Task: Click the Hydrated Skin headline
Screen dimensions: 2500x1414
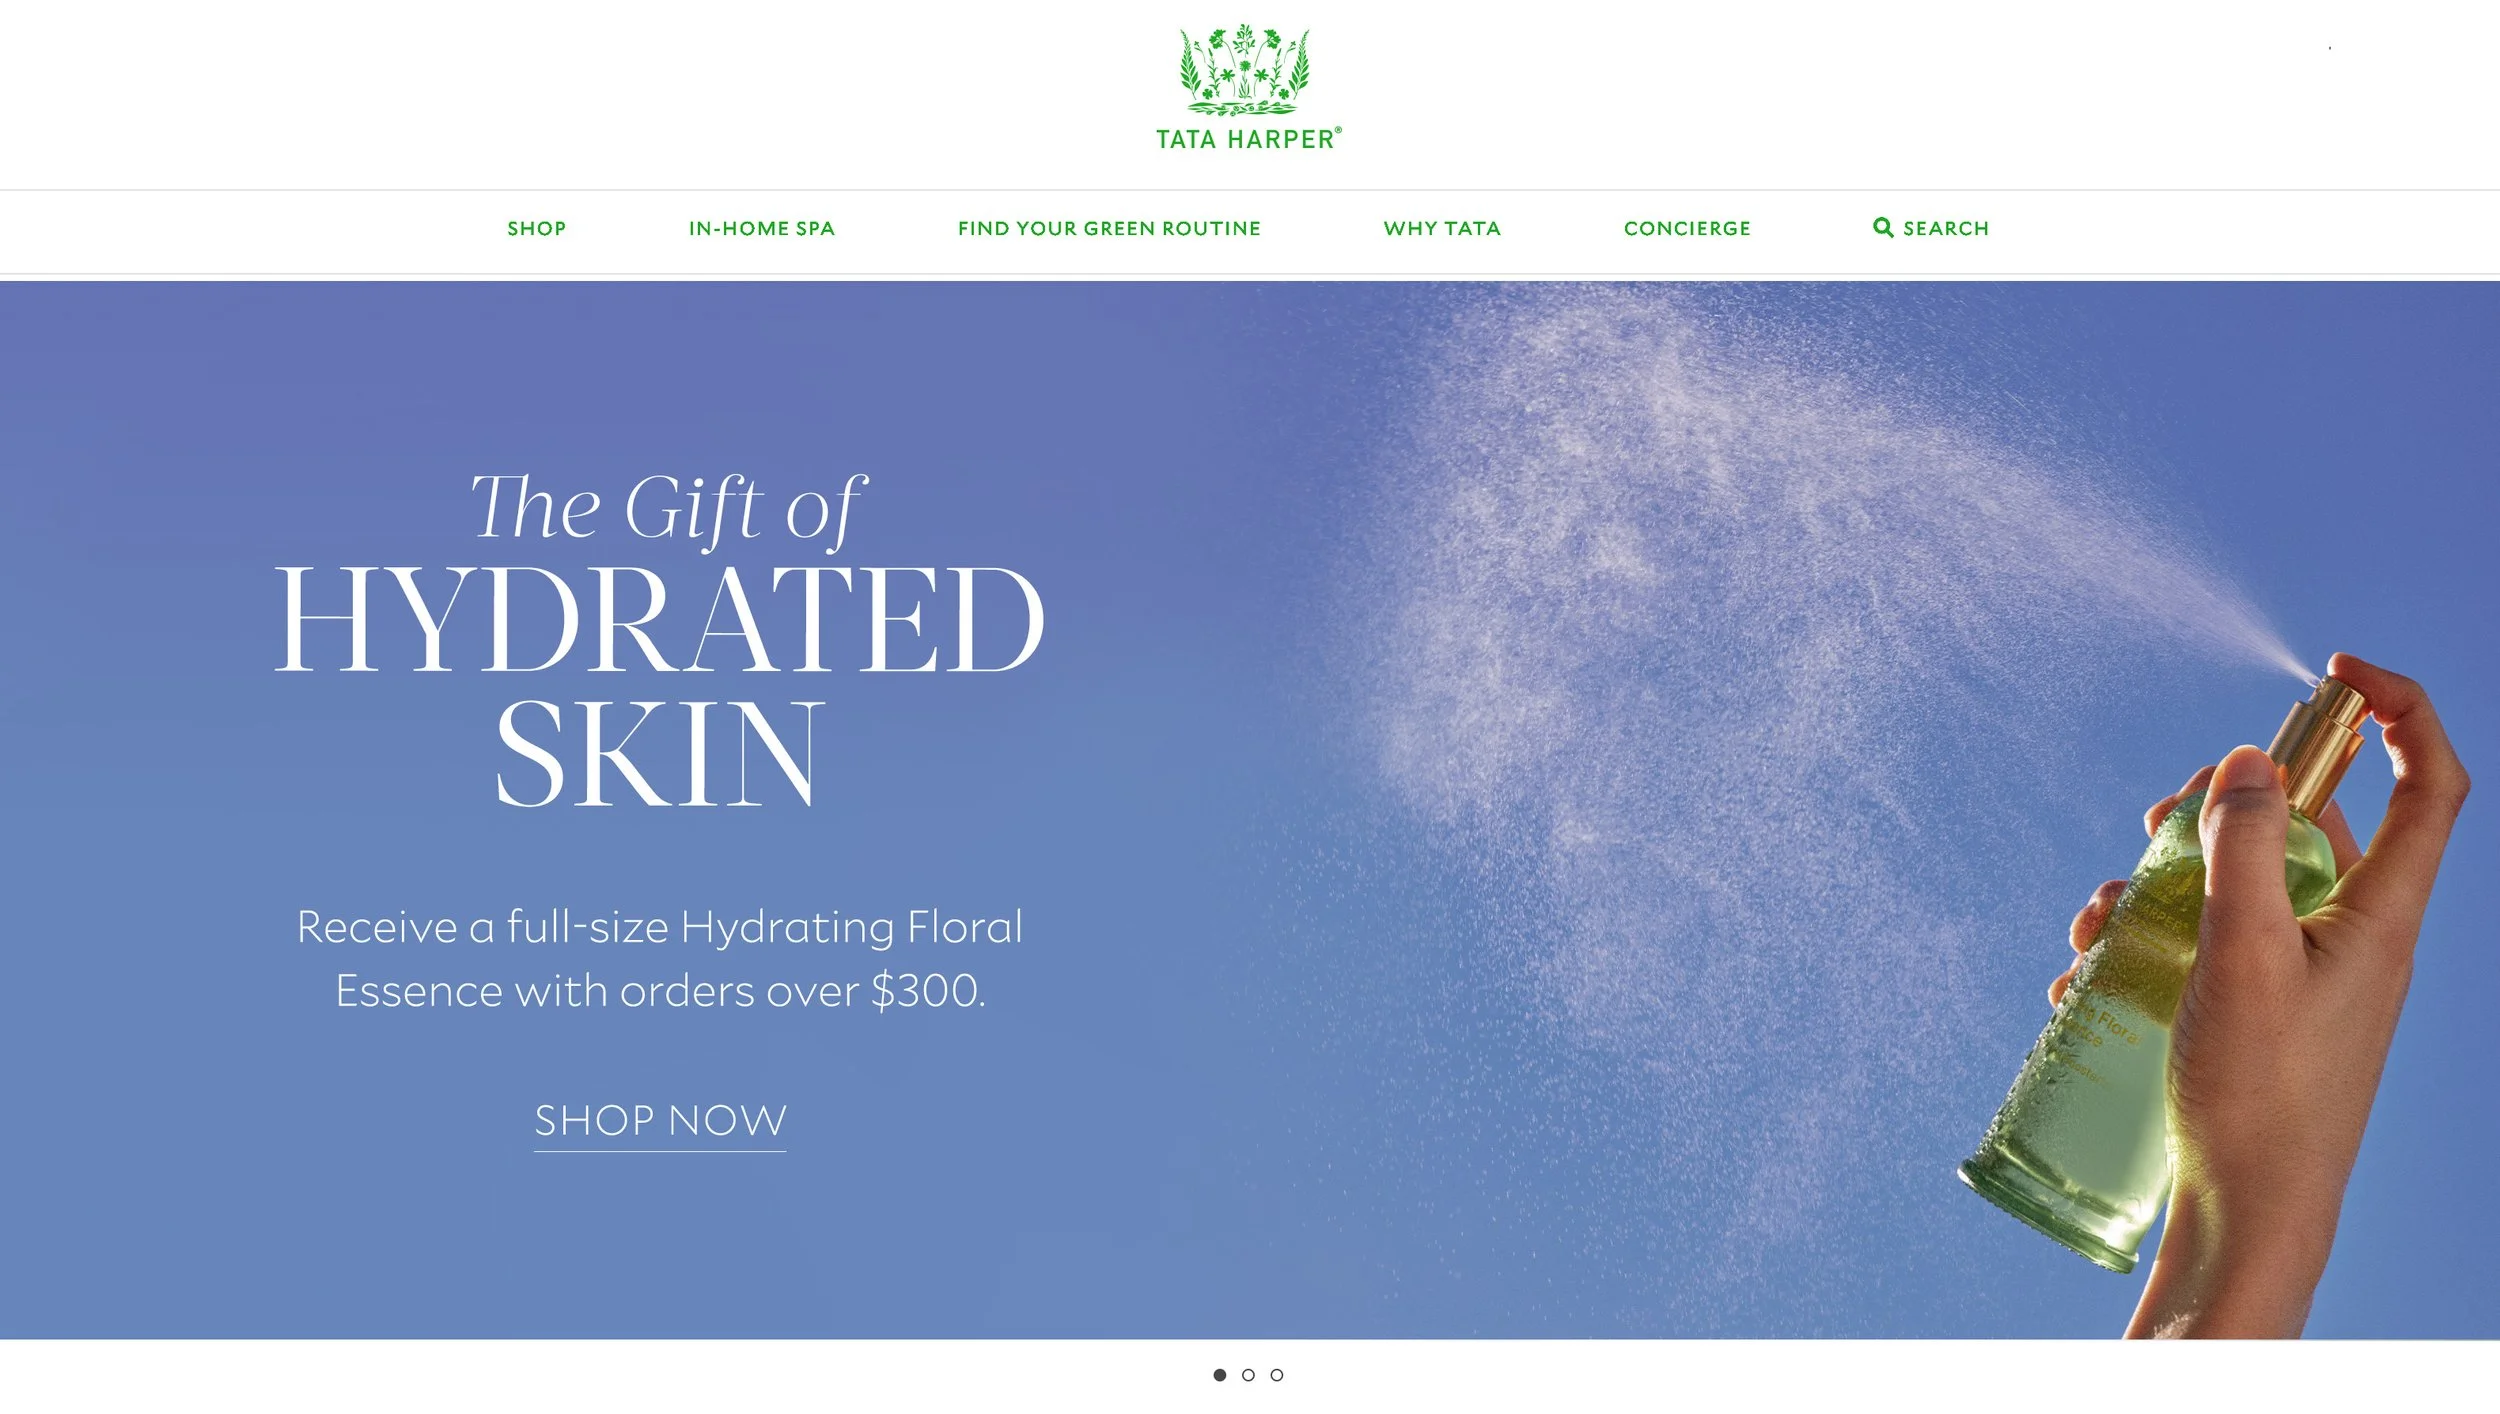Action: [x=659, y=686]
